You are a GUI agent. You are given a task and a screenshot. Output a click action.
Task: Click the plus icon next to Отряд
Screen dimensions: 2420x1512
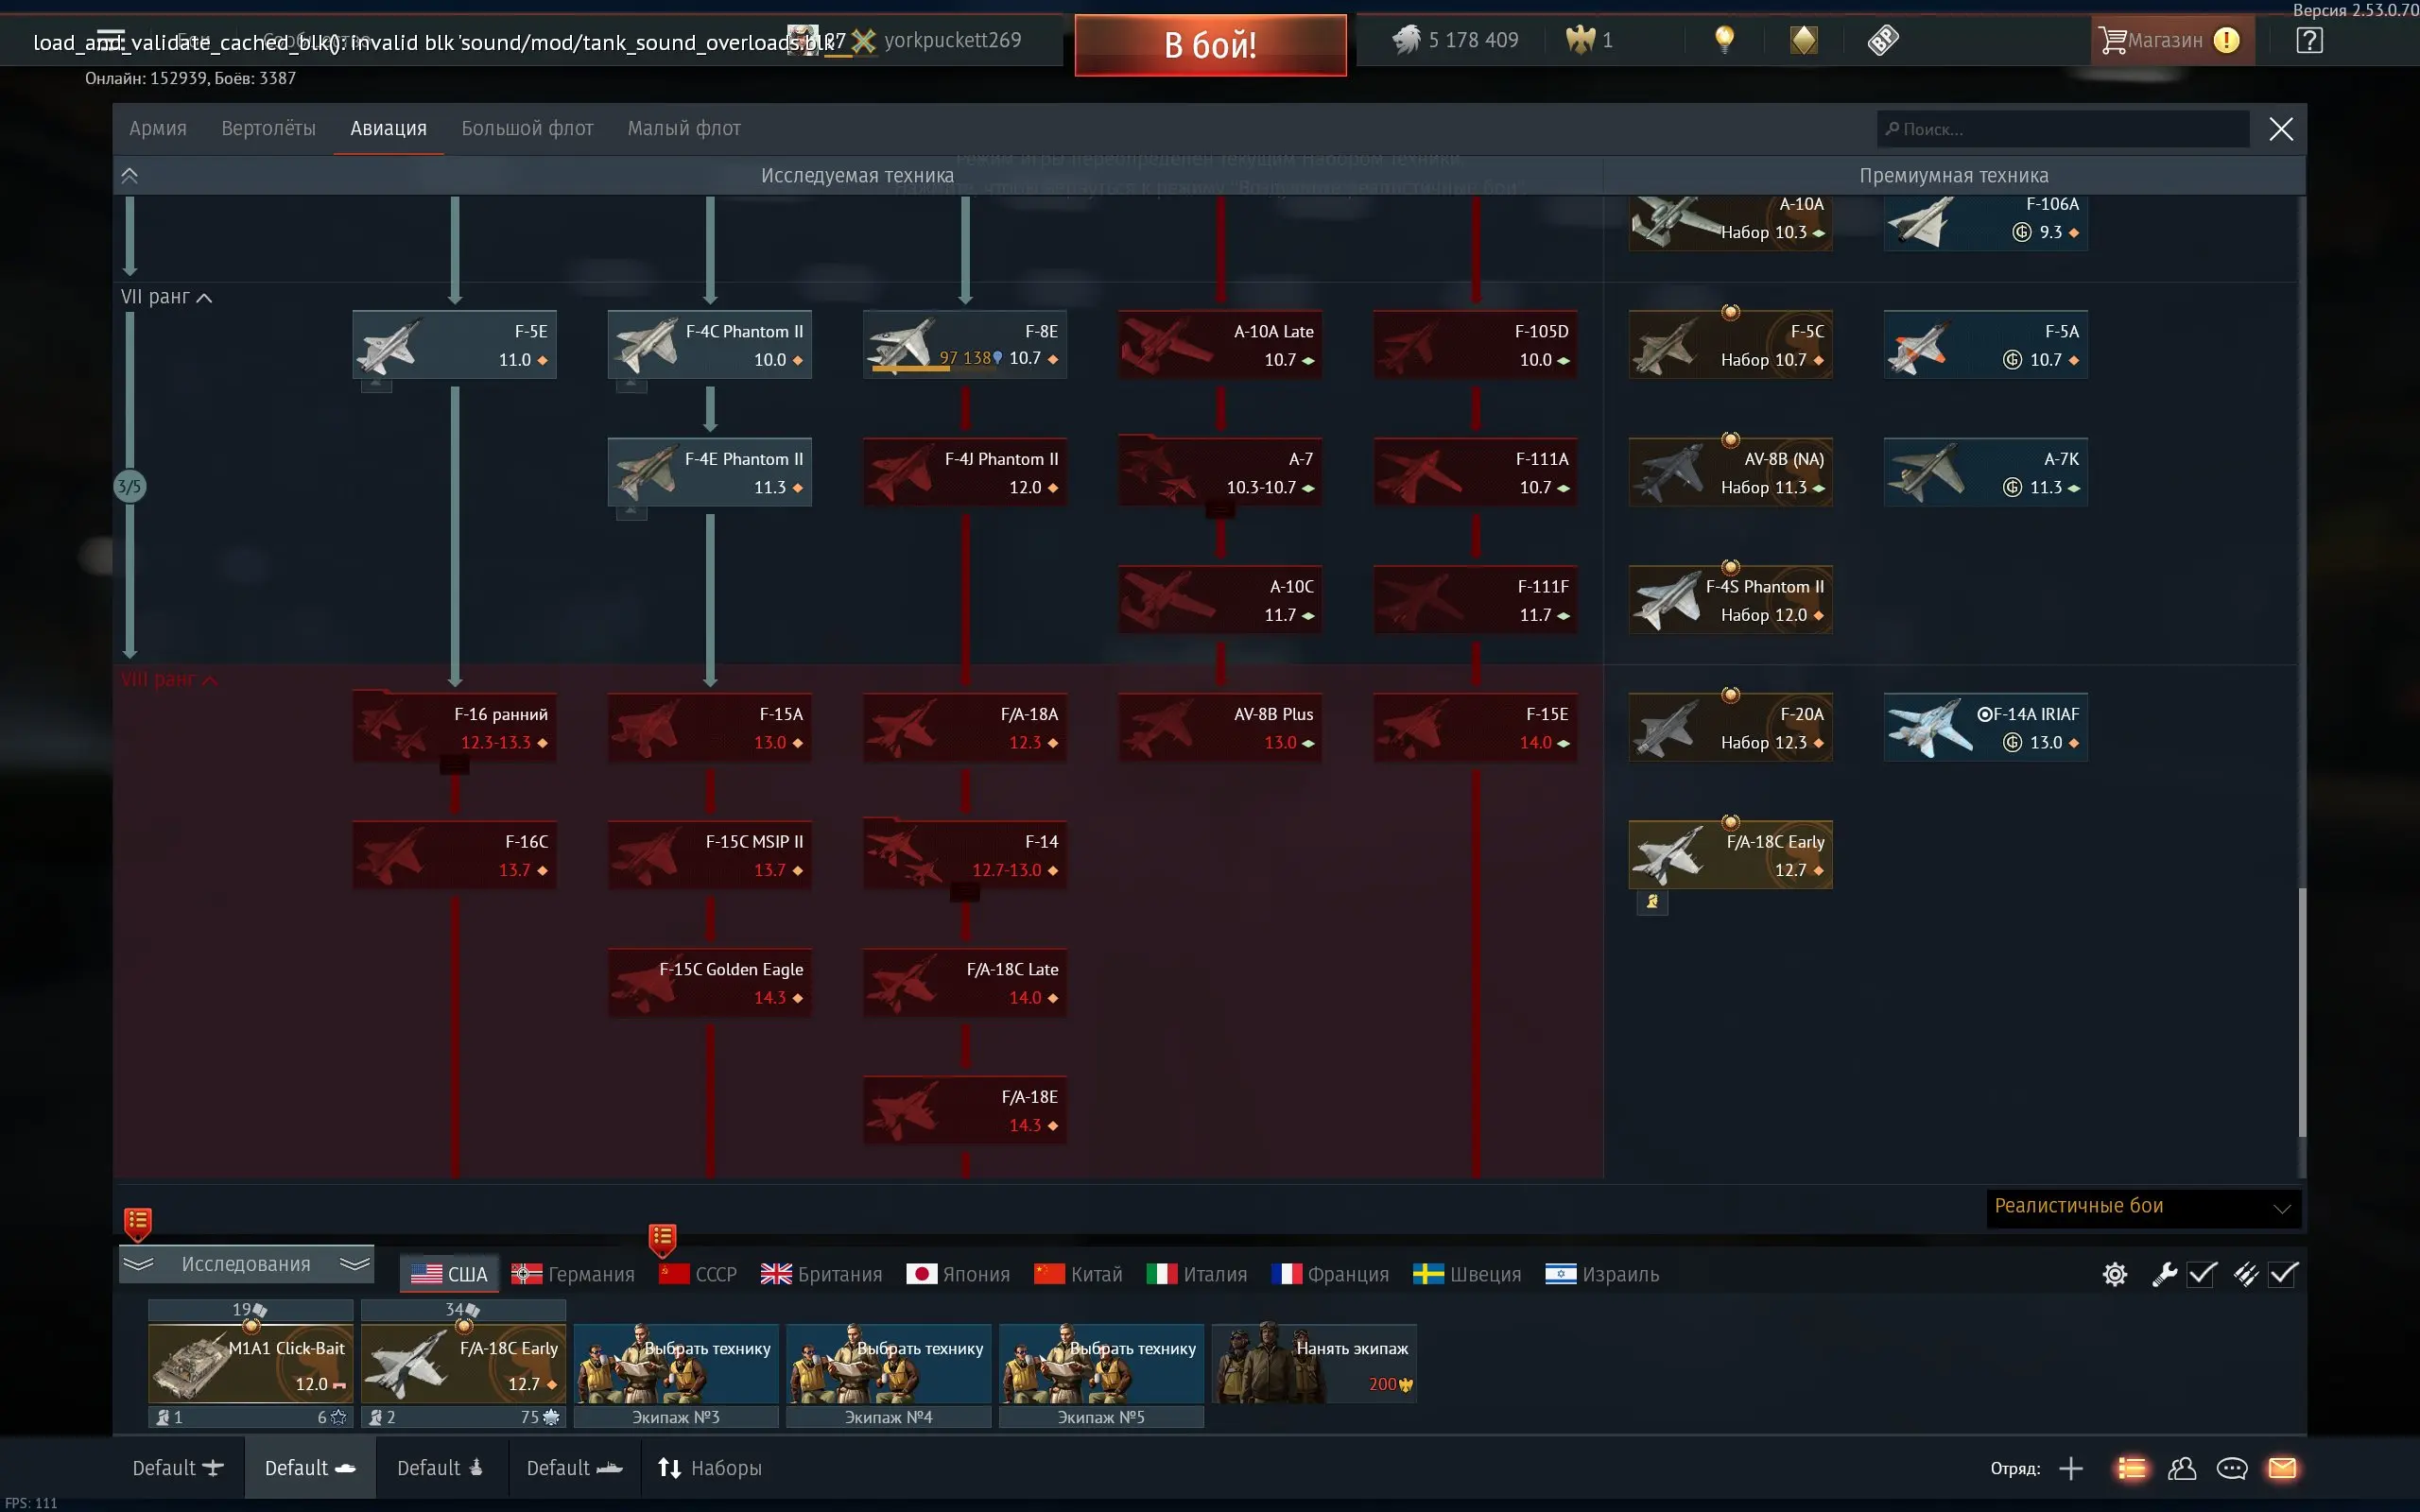pos(2071,1467)
